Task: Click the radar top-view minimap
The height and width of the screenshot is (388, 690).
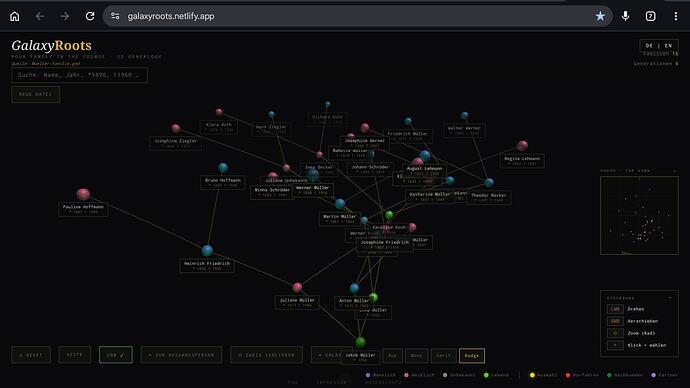Action: (x=639, y=216)
